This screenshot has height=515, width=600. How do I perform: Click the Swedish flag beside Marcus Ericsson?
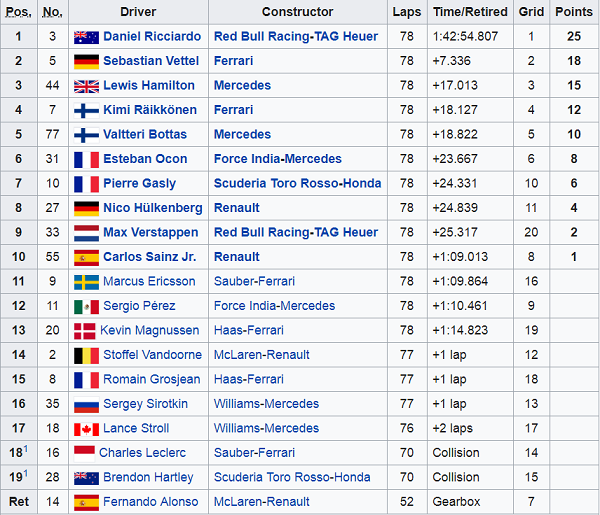click(x=86, y=282)
